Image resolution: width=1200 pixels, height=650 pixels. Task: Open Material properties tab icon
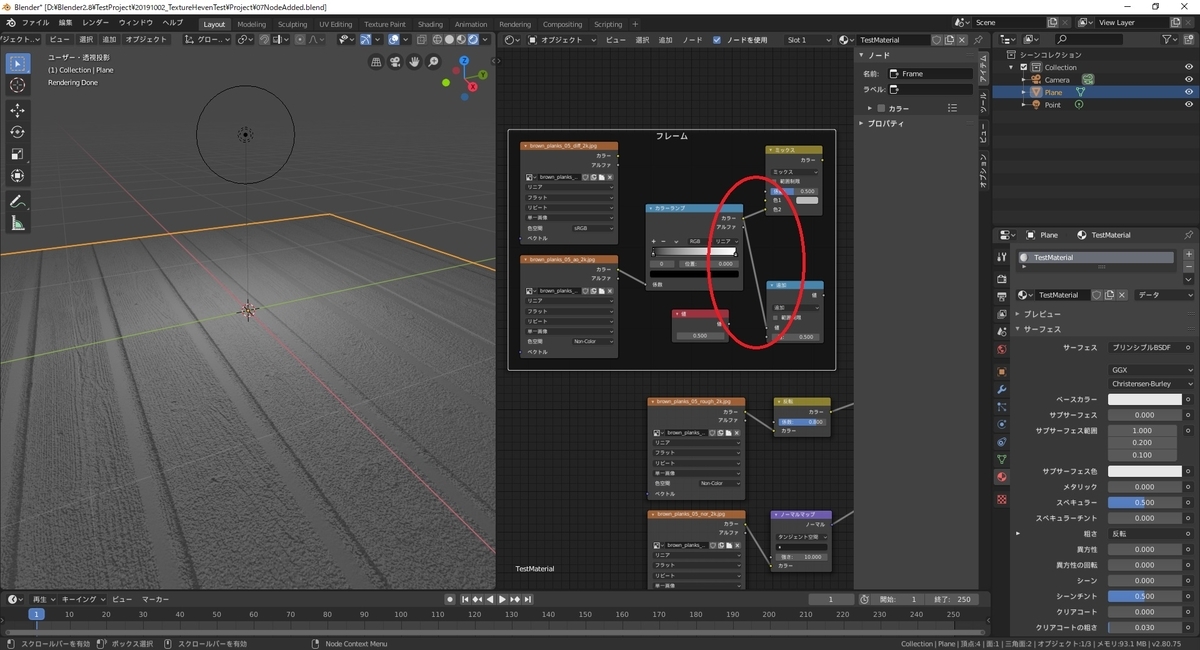click(1002, 477)
